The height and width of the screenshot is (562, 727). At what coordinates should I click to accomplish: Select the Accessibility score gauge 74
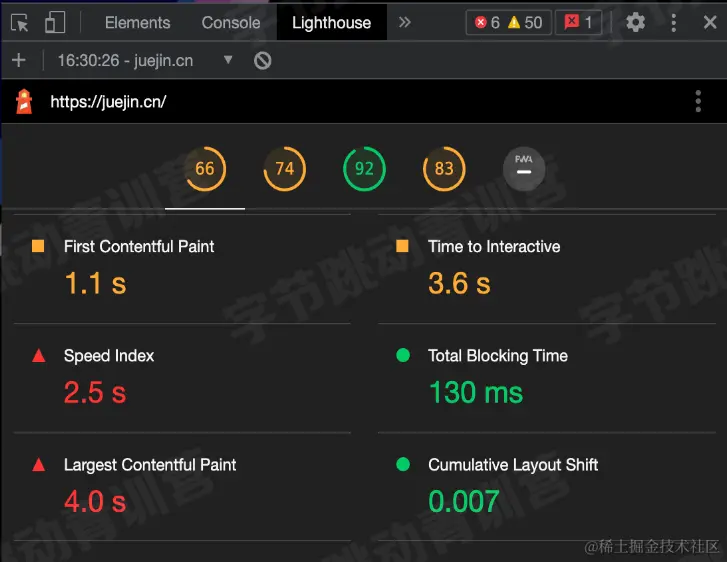point(285,169)
